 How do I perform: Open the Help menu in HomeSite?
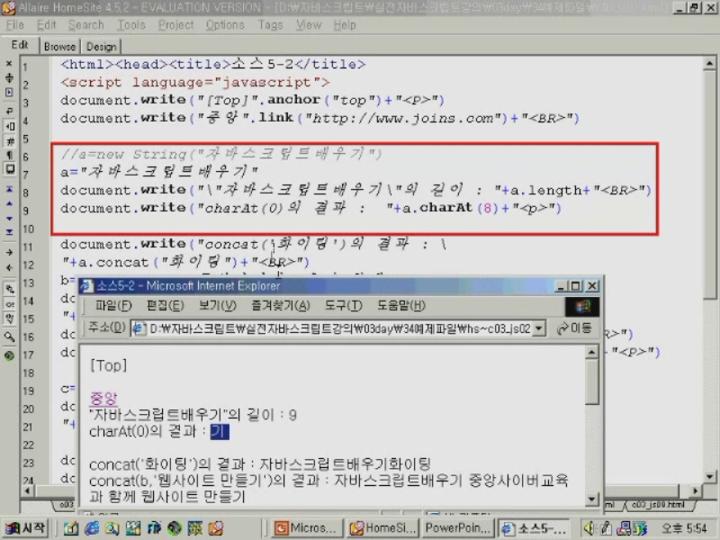click(x=345, y=25)
